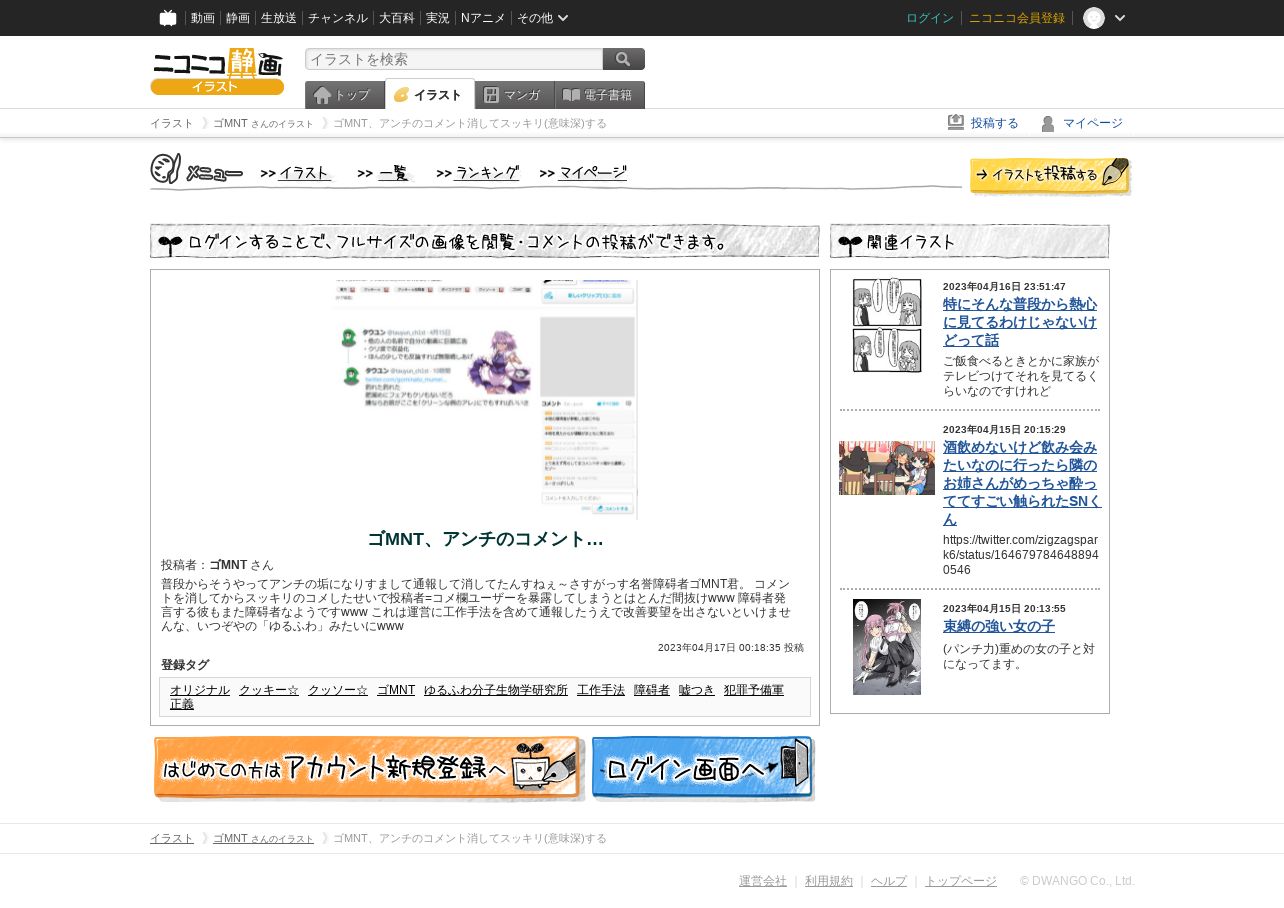The image size is (1284, 908).
Task: Click the 投稿する link in breadcrumb bar
Action: click(995, 123)
